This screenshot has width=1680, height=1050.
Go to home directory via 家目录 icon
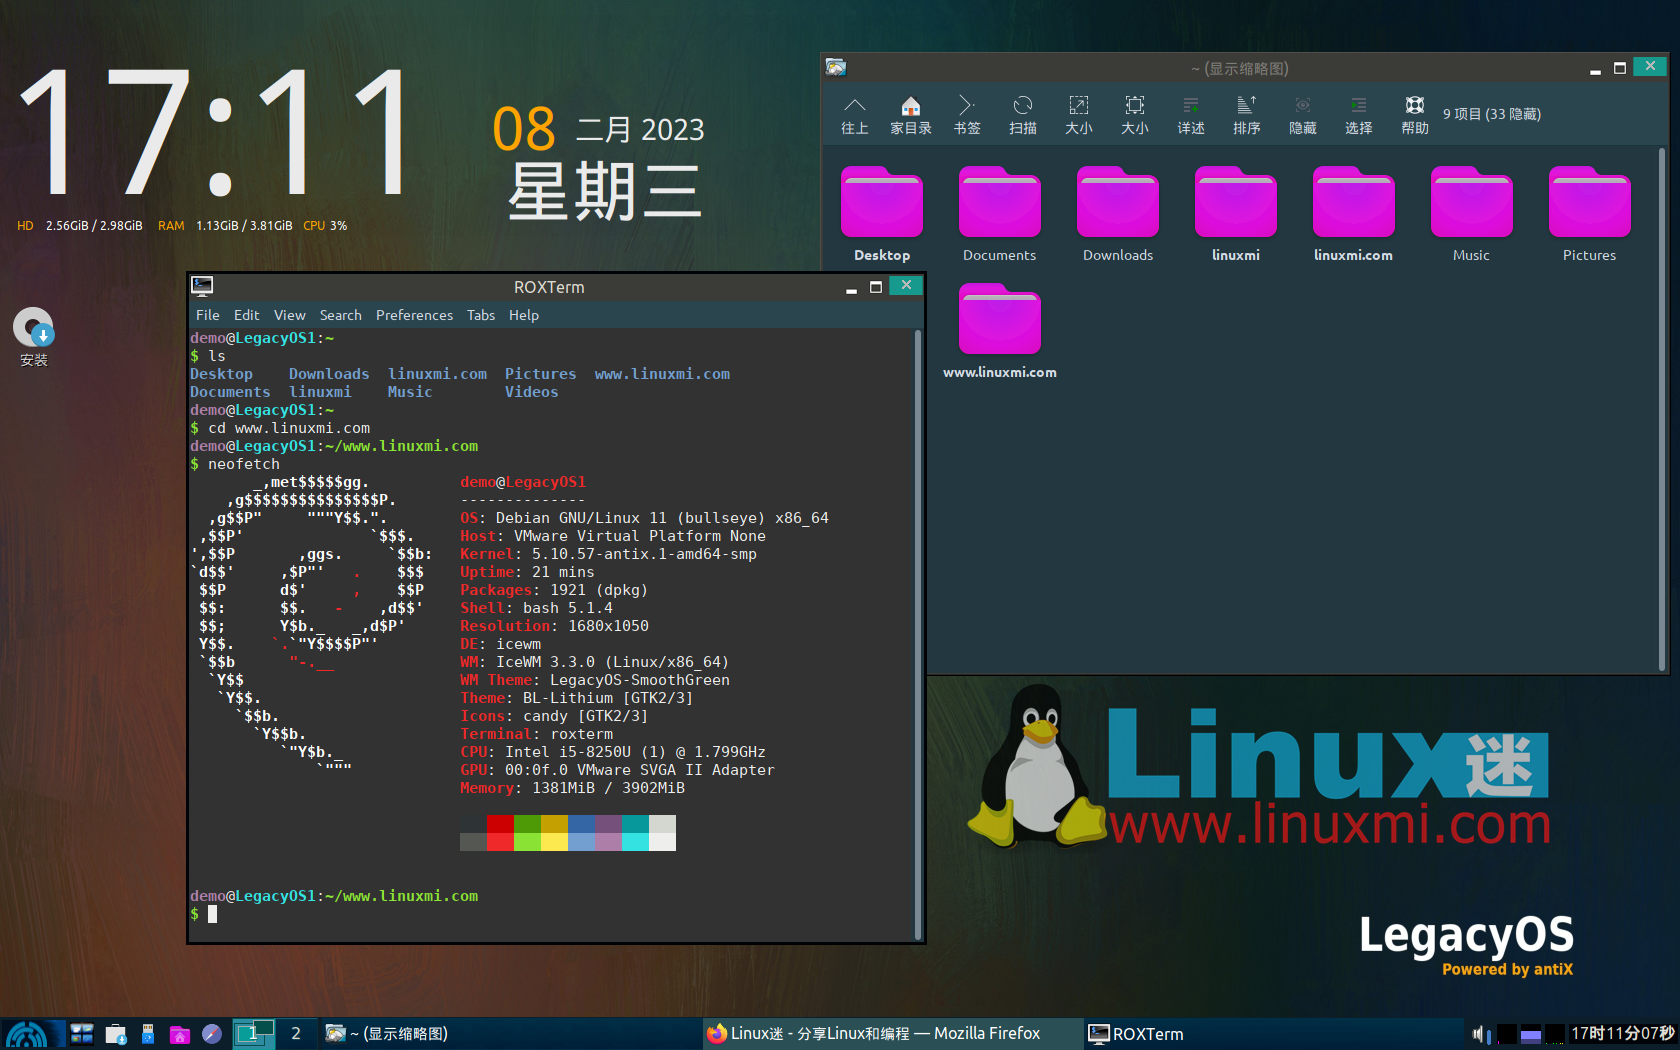[x=910, y=115]
